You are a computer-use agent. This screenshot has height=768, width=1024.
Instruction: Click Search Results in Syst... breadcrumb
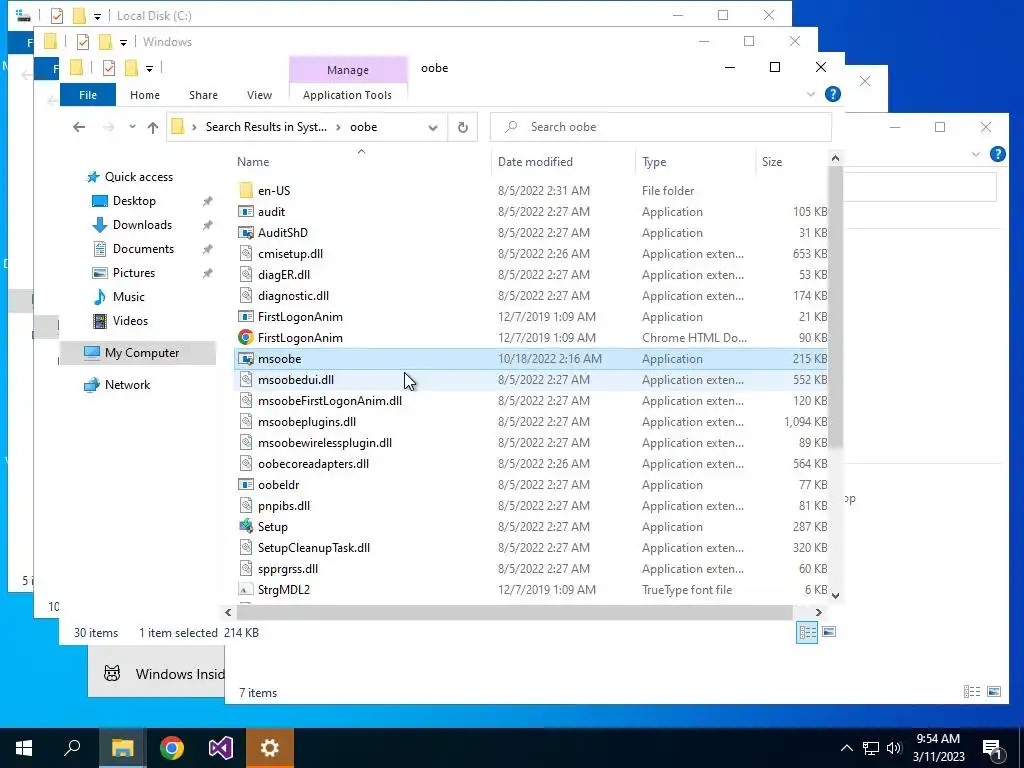[x=266, y=127]
